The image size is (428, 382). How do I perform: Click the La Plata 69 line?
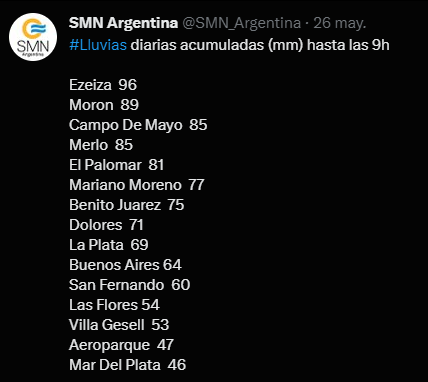pyautogui.click(x=109, y=245)
